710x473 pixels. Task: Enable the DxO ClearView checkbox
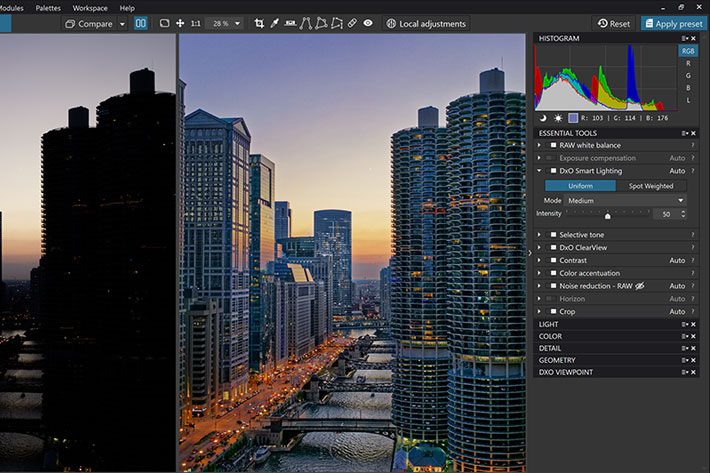[x=552, y=248]
